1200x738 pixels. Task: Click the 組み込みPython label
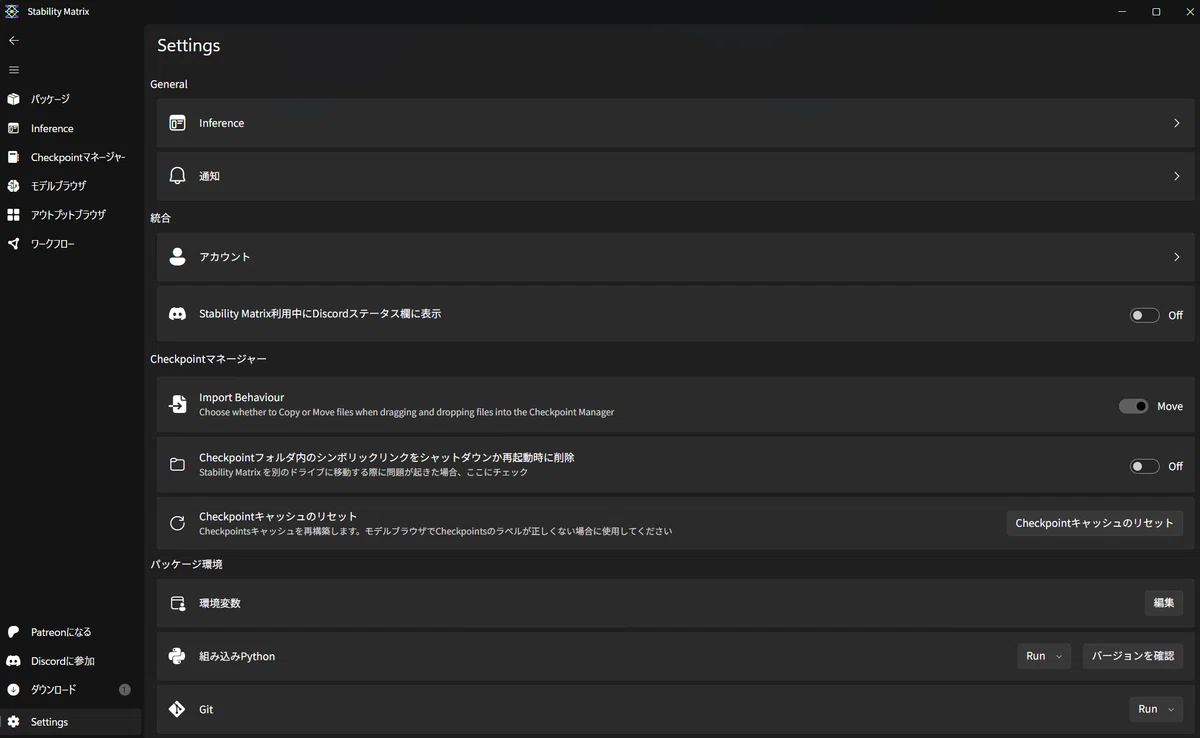(x=237, y=656)
